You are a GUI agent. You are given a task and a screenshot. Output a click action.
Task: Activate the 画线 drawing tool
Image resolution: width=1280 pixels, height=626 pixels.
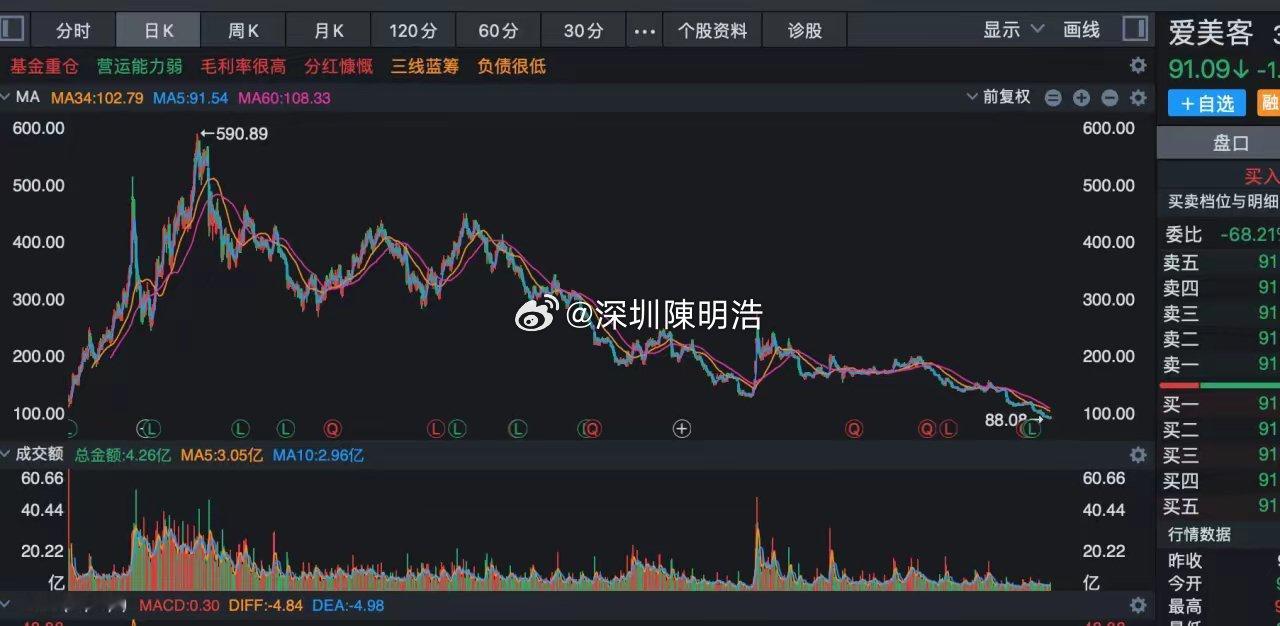pyautogui.click(x=1081, y=30)
